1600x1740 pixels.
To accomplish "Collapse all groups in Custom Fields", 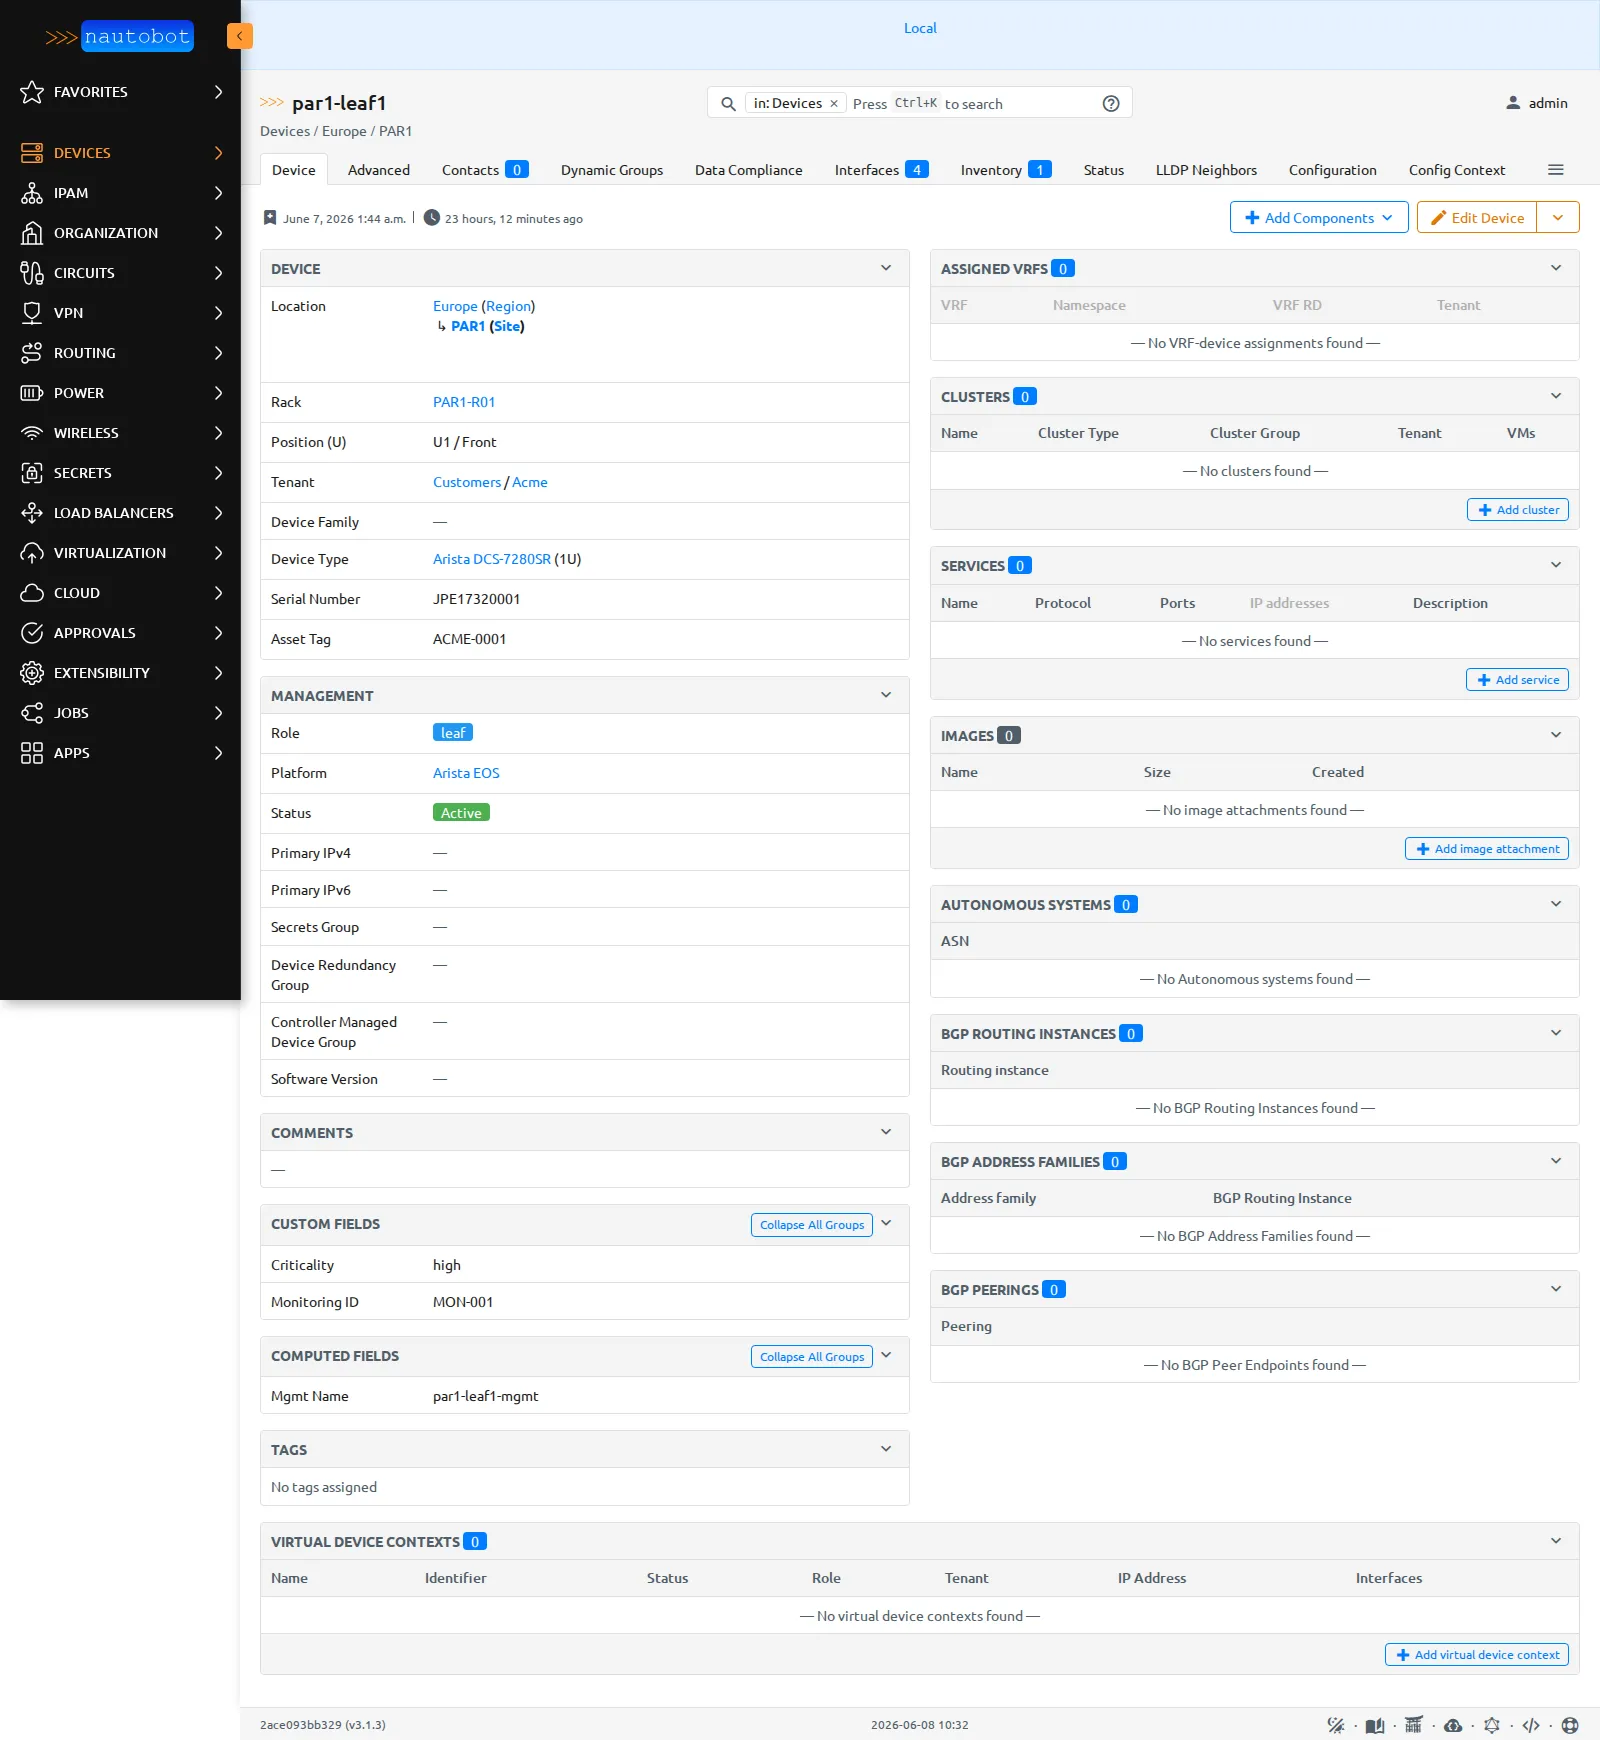I will click(x=812, y=1225).
